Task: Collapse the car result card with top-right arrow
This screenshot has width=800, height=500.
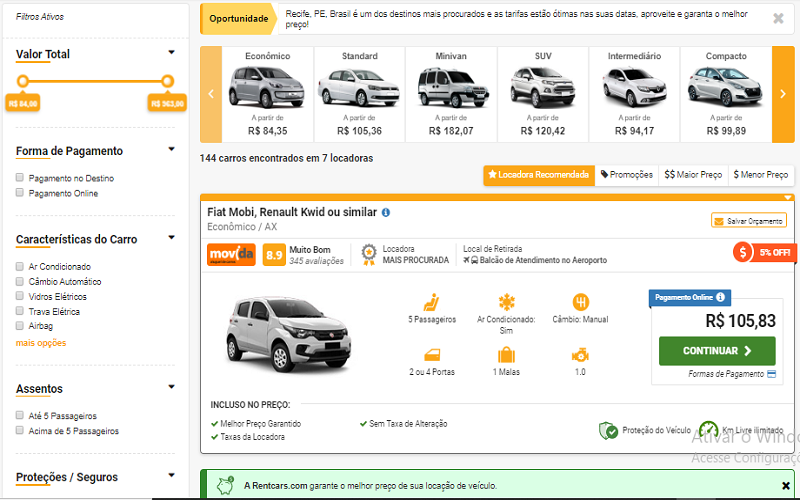Action: click(x=788, y=197)
